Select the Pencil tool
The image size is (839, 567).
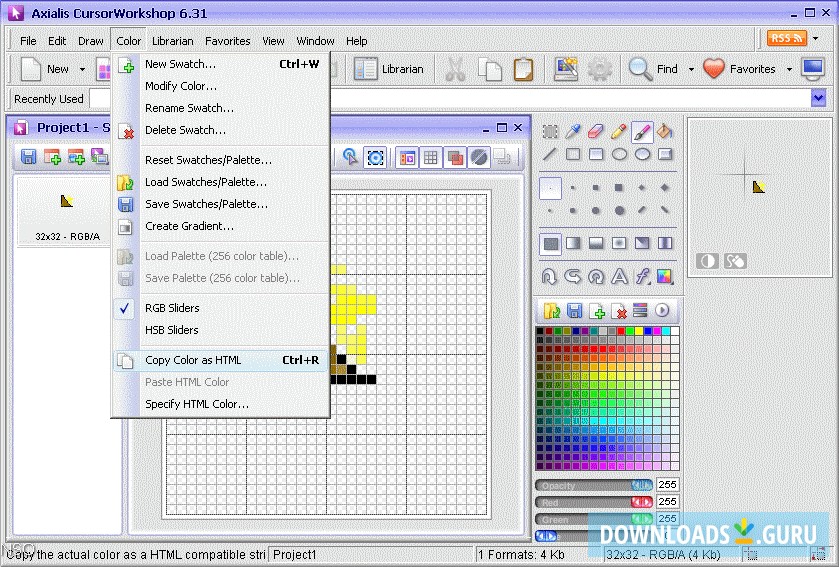tap(619, 132)
